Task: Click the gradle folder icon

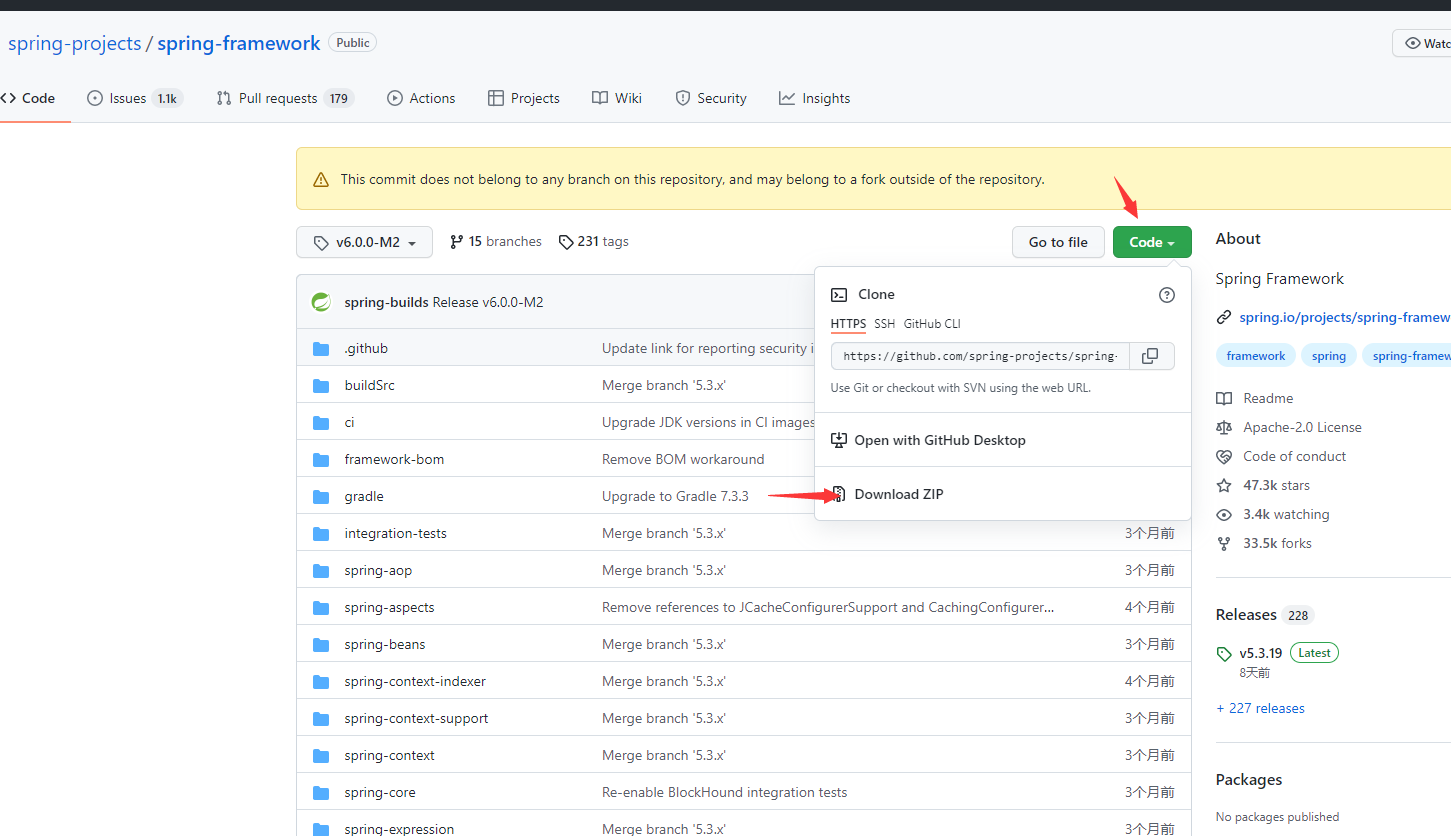Action: click(x=321, y=497)
